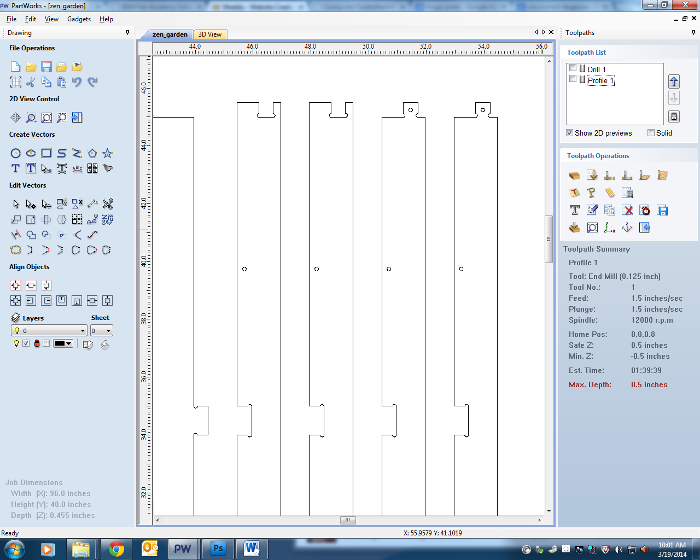Toggle the Drawing panel pin
Image resolution: width=700 pixels, height=560 pixels.
pyautogui.click(x=127, y=33)
